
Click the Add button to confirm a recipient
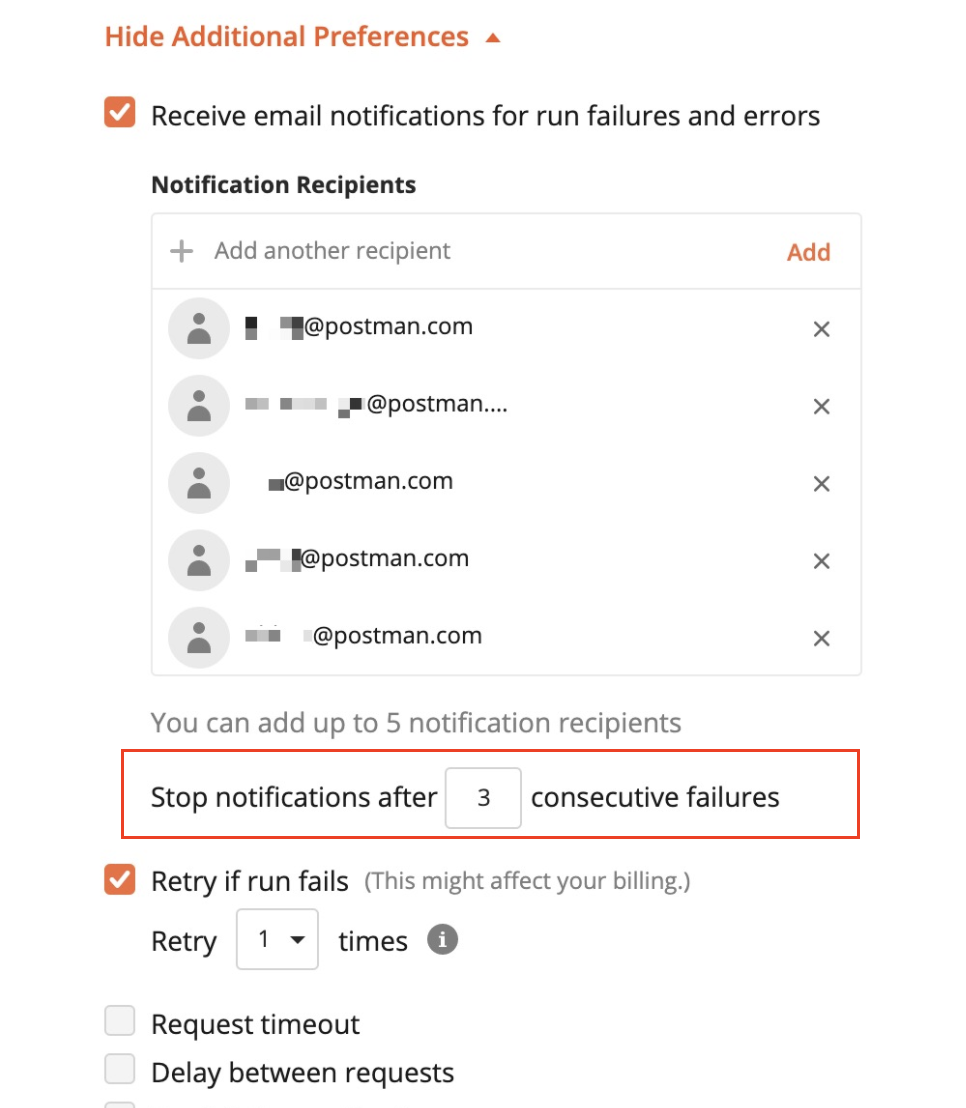point(808,252)
